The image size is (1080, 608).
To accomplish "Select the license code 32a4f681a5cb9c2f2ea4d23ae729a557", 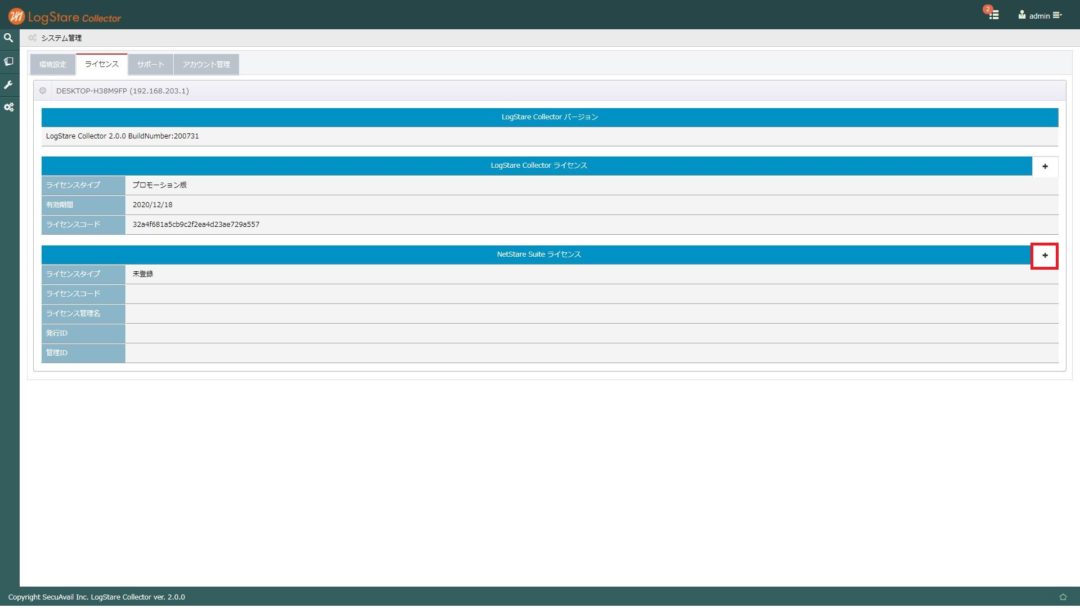I will click(196, 224).
